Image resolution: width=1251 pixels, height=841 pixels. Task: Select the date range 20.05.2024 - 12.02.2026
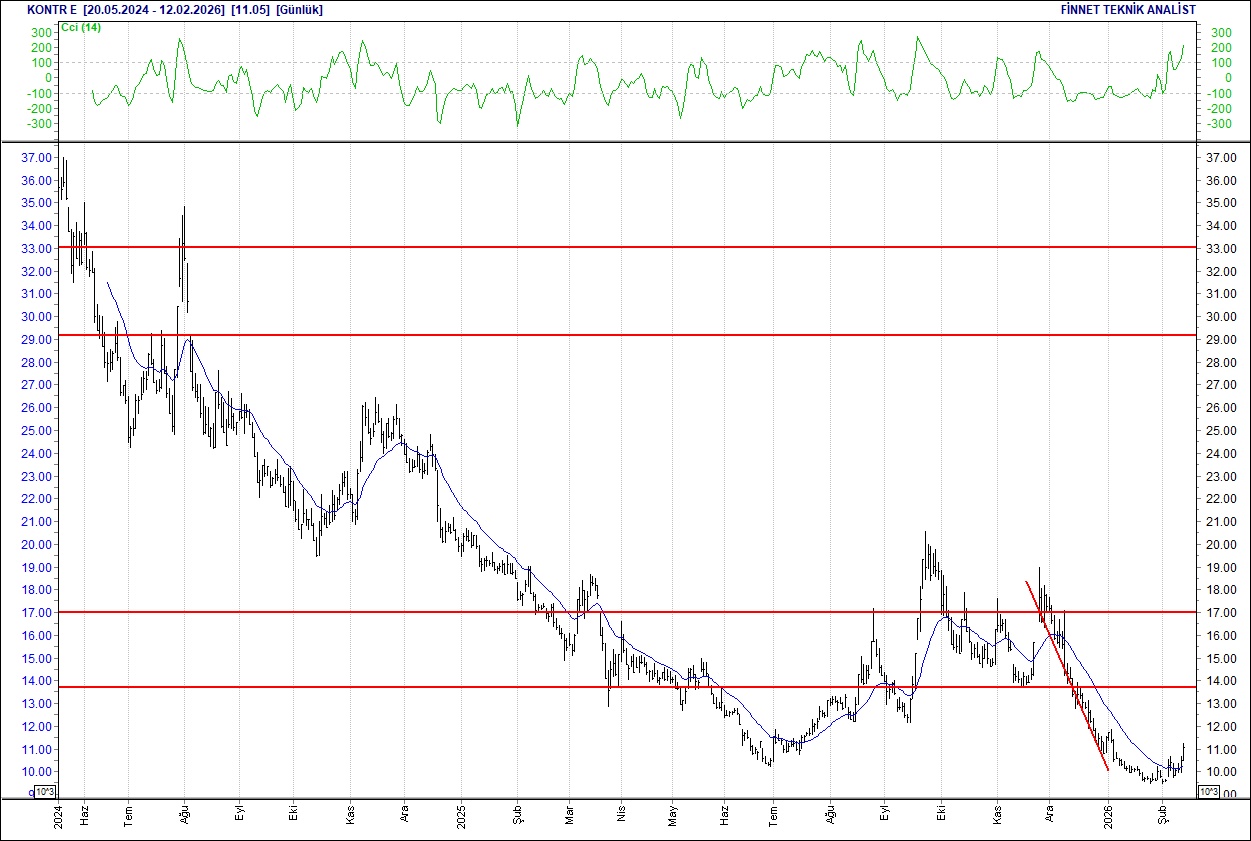pyautogui.click(x=152, y=10)
